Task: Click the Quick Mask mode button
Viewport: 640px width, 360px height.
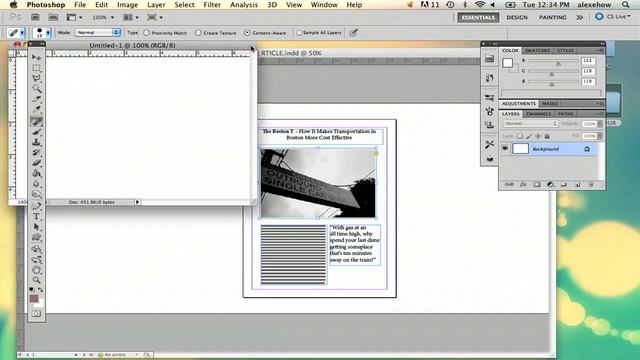Action: point(36,314)
